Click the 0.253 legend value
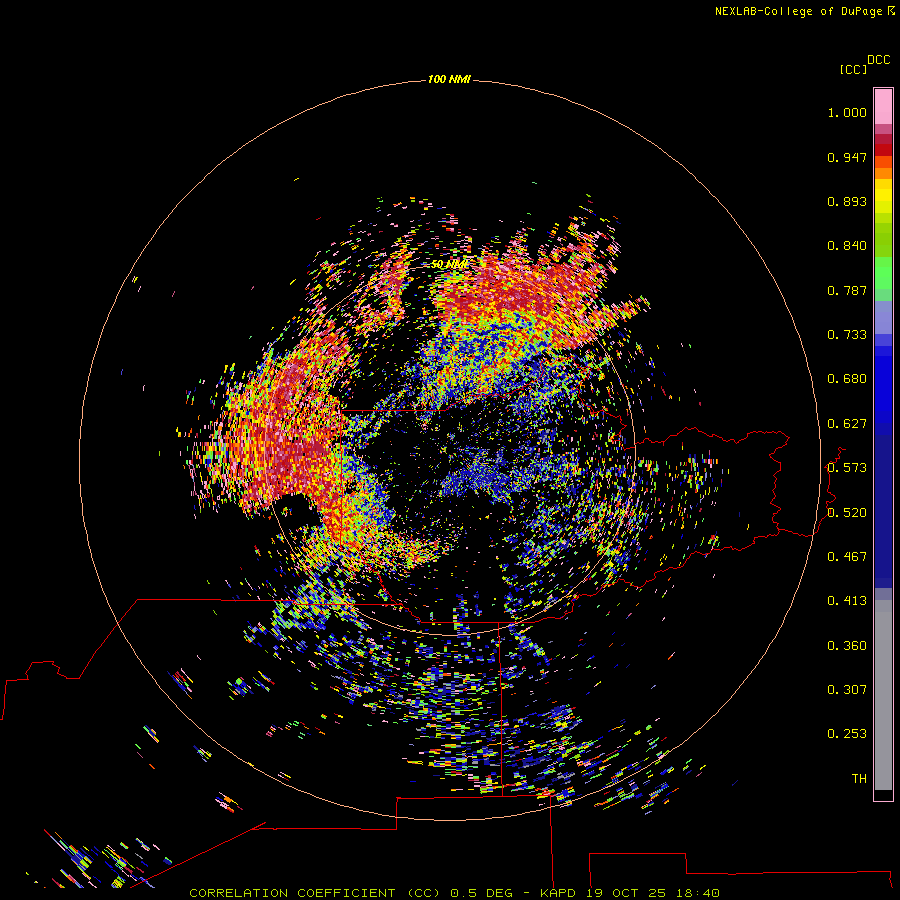The image size is (900, 900). click(x=847, y=734)
